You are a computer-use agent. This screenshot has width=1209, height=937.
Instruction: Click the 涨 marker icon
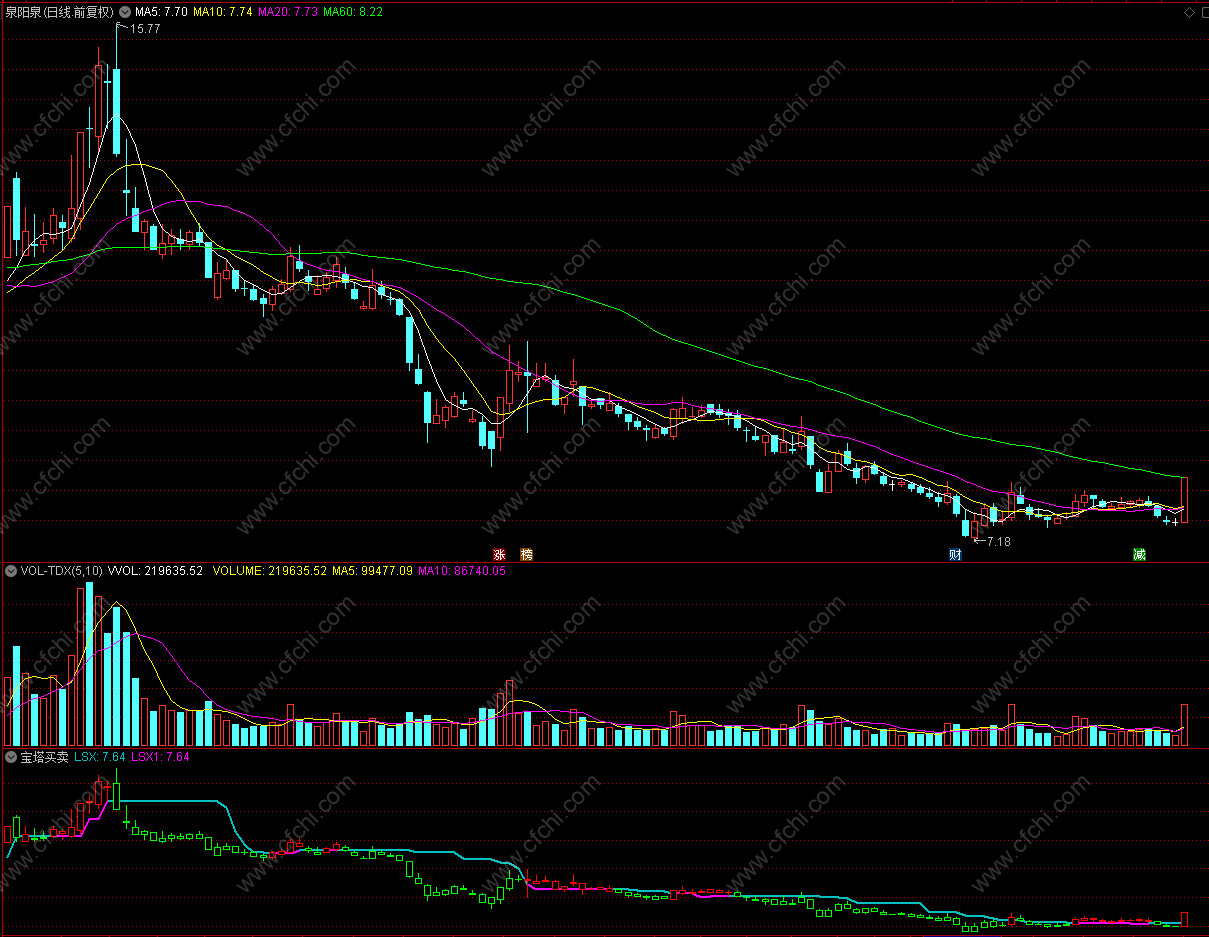click(x=498, y=554)
